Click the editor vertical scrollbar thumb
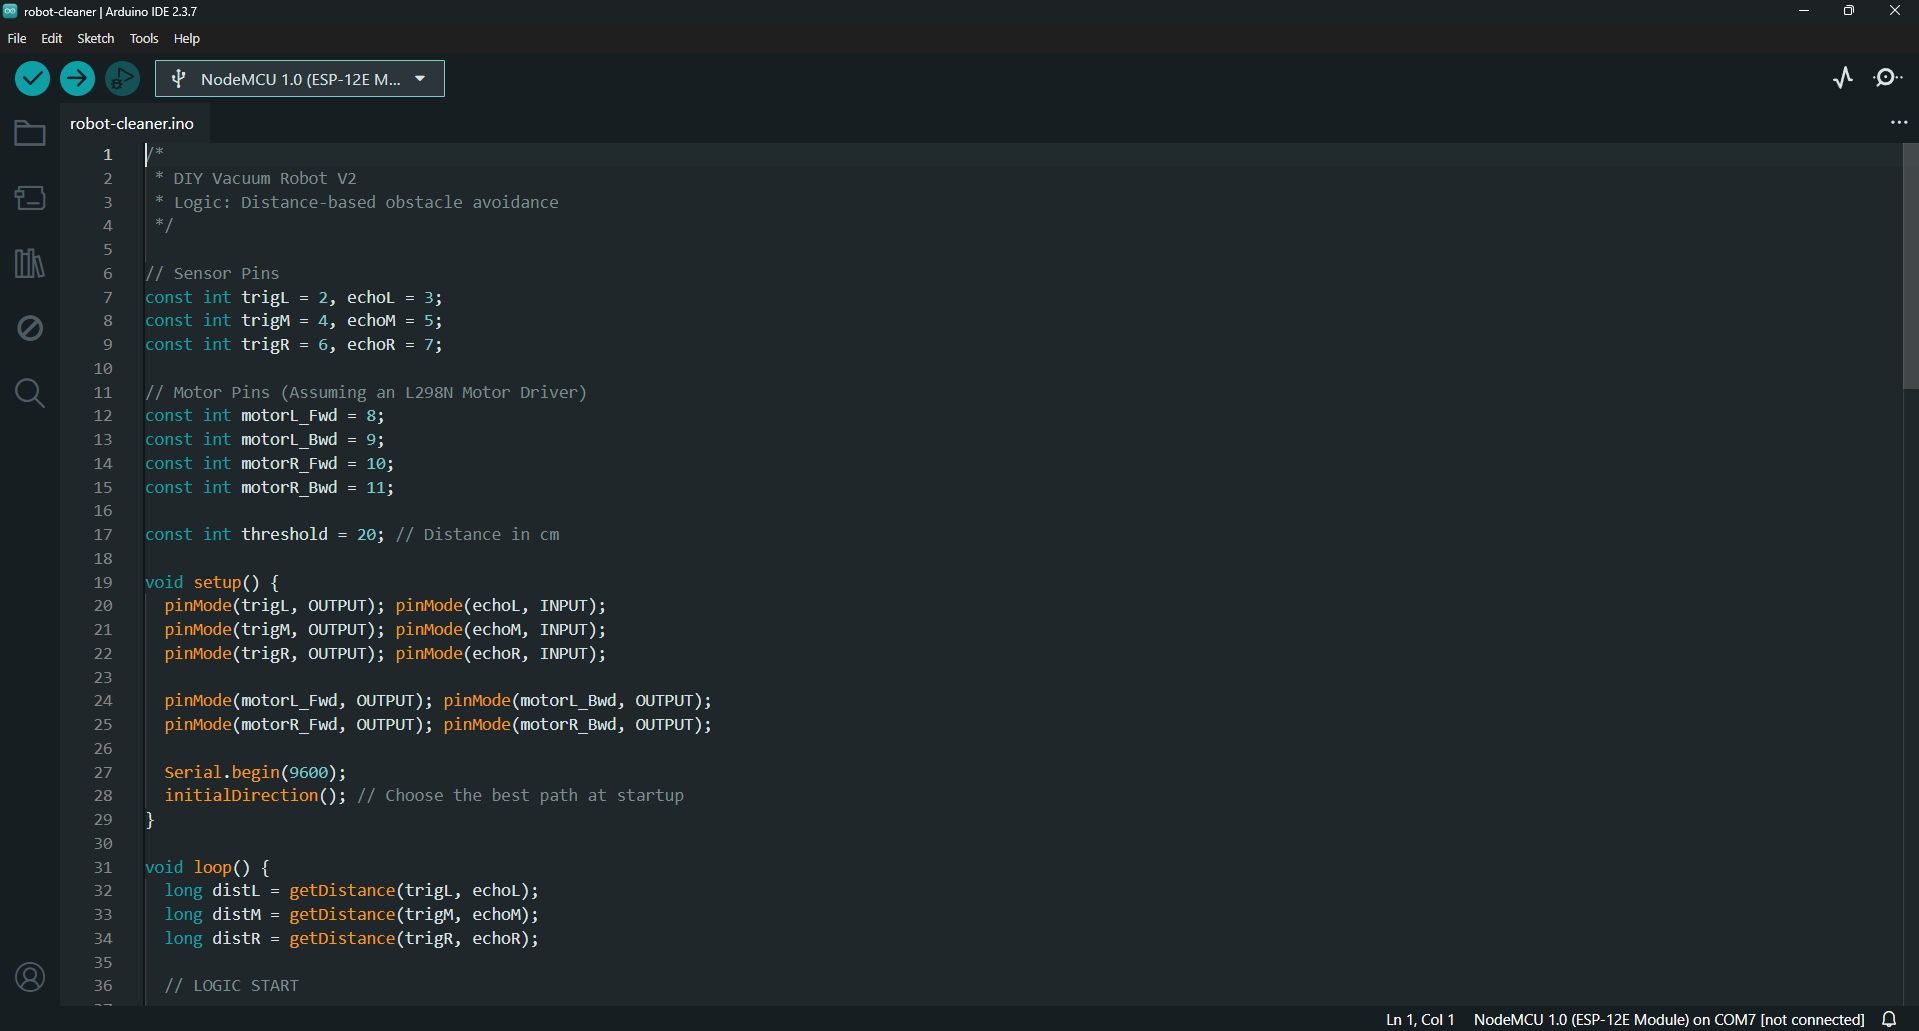This screenshot has height=1031, width=1919. [x=1910, y=265]
